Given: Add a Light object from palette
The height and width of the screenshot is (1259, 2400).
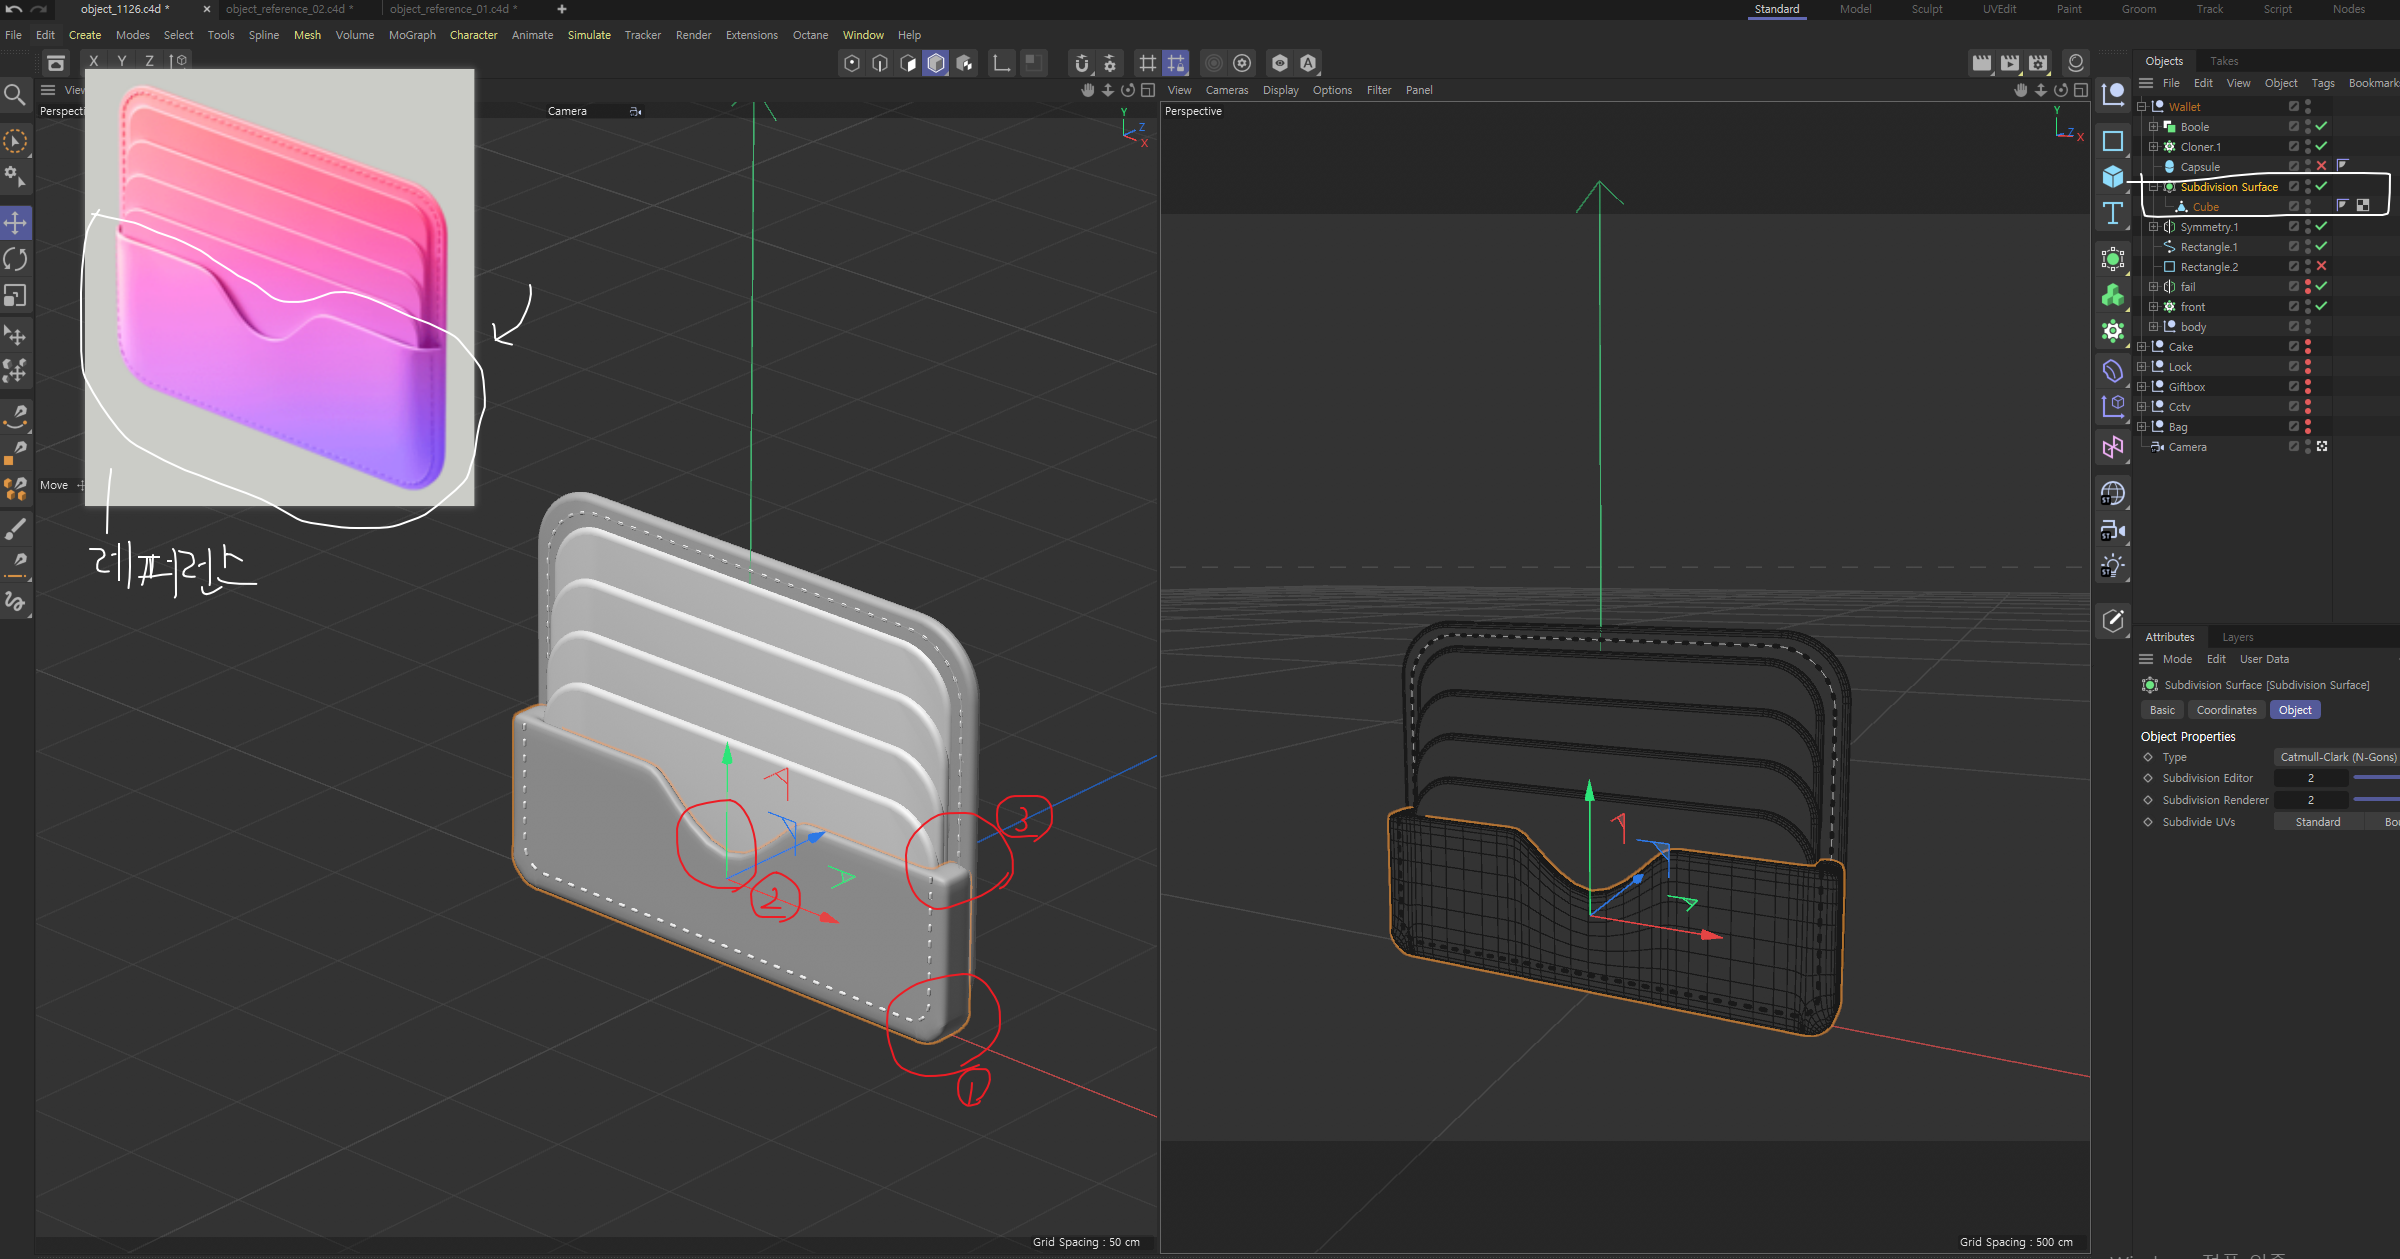Looking at the screenshot, I should [2112, 566].
